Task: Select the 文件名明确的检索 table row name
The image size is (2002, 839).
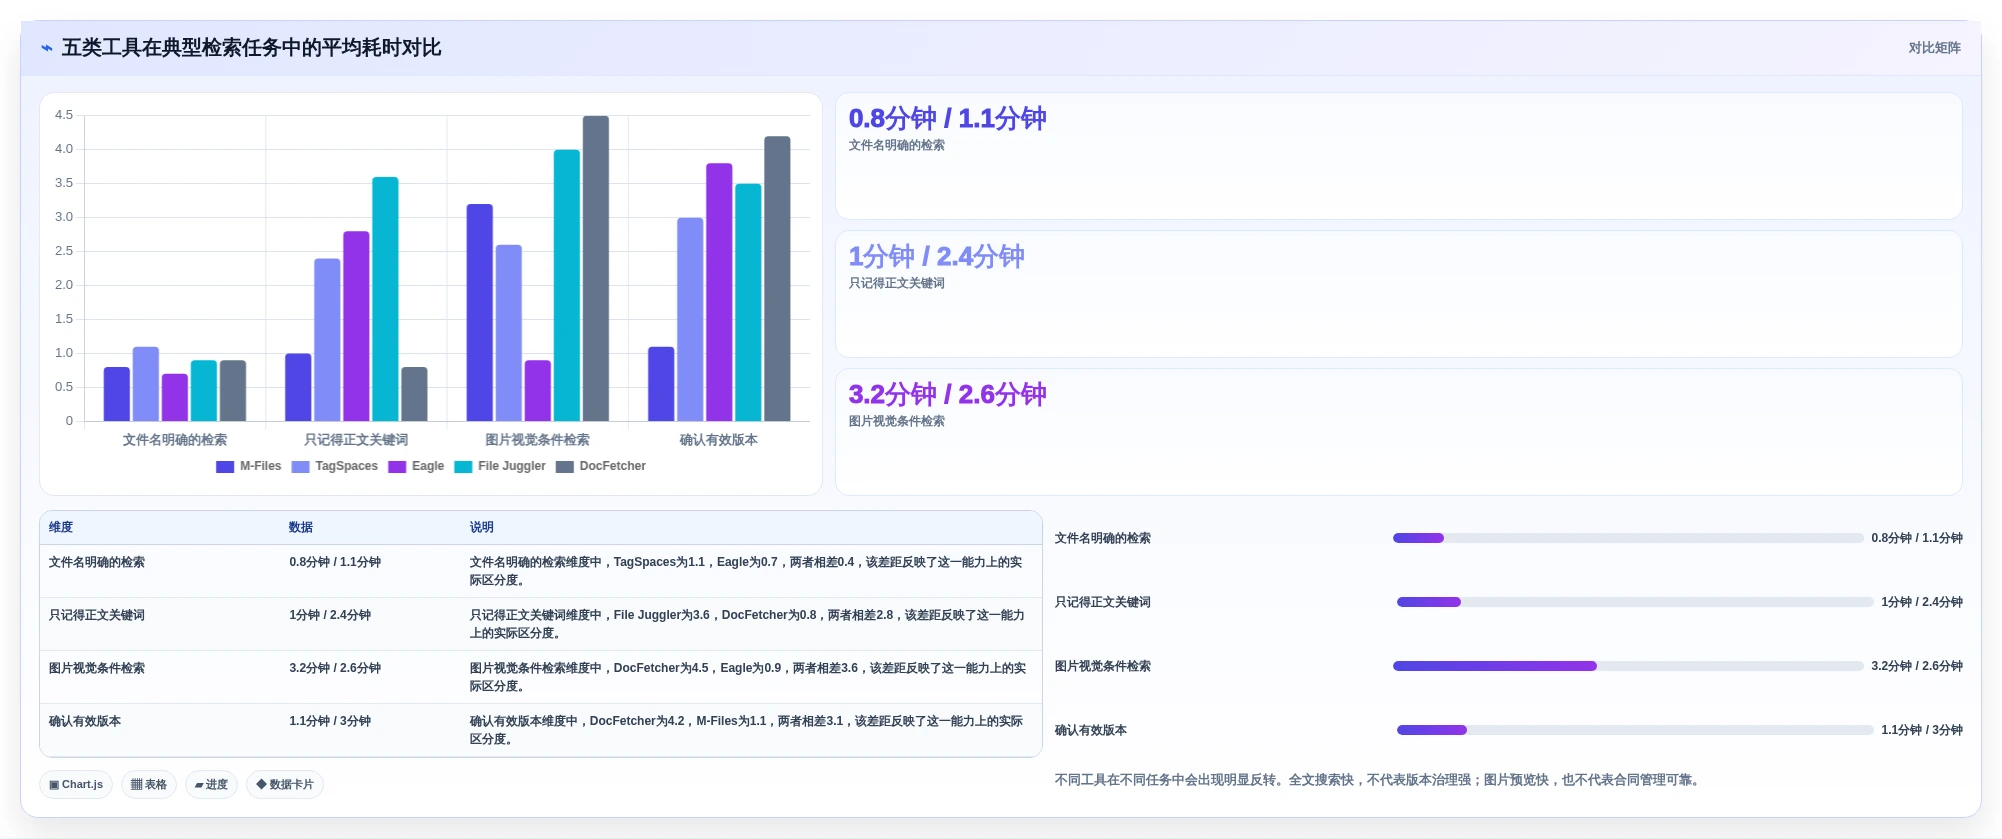Action: pyautogui.click(x=97, y=562)
